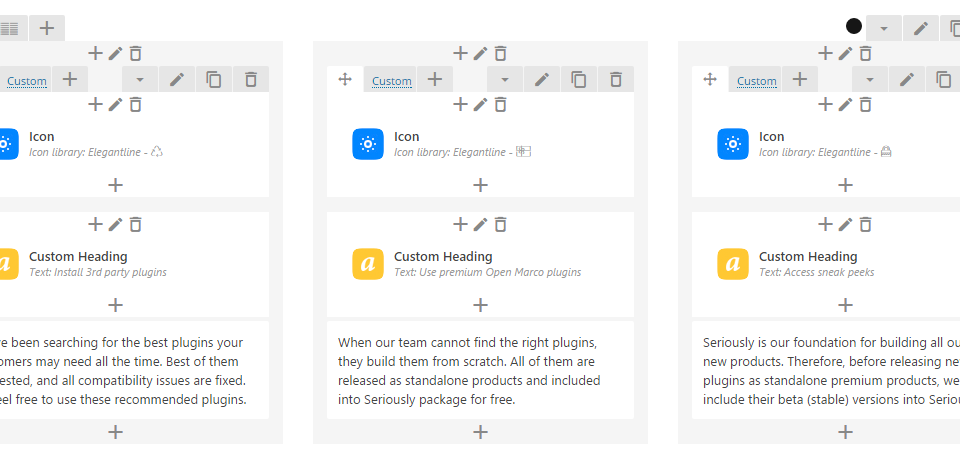Screen dimensions: 960x459
Task: Click move handle of the right column row
Action: (710, 80)
